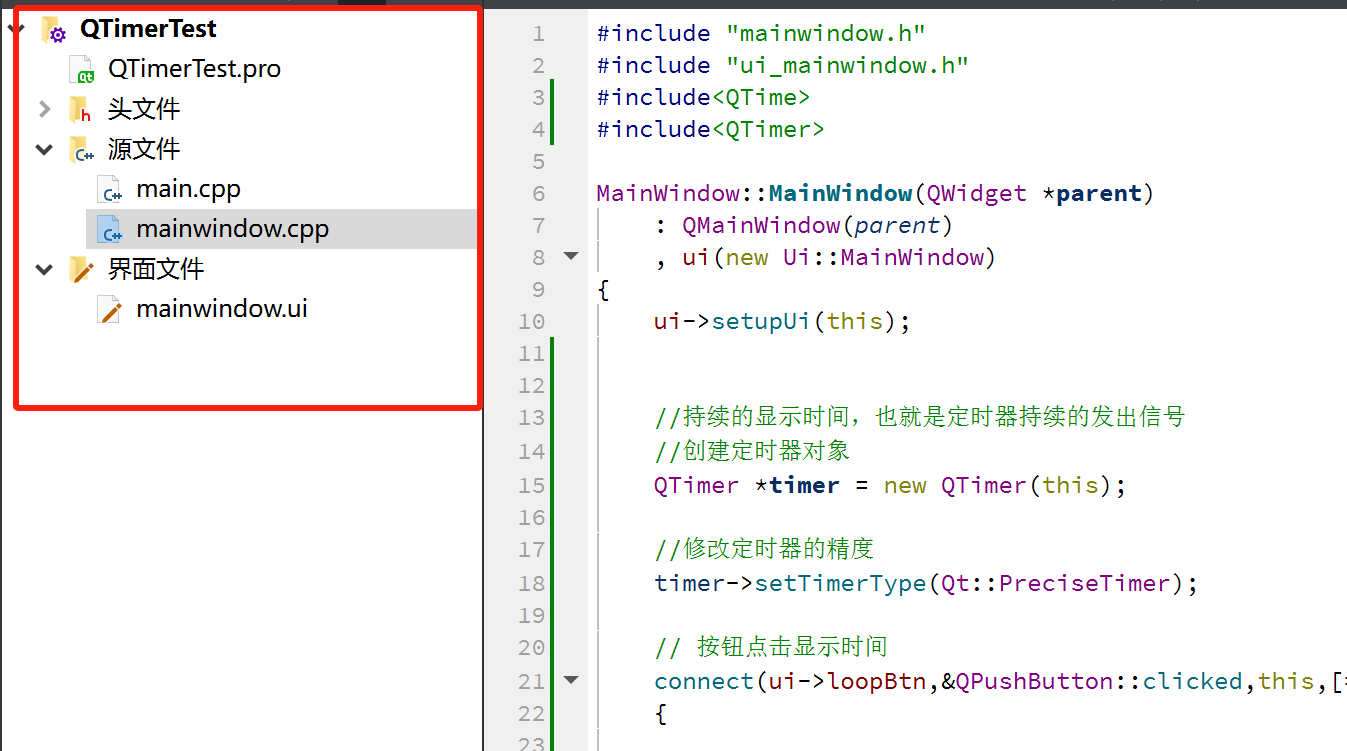Click the comment //修改定时器的精度
Screen dimensions: 1347x751
click(x=764, y=549)
